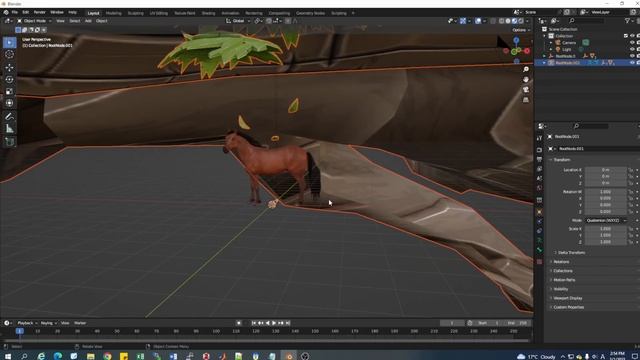Toggle Collection exclude checkbox in outliner
Viewport: 640px width, 360px height.
pos(626,36)
